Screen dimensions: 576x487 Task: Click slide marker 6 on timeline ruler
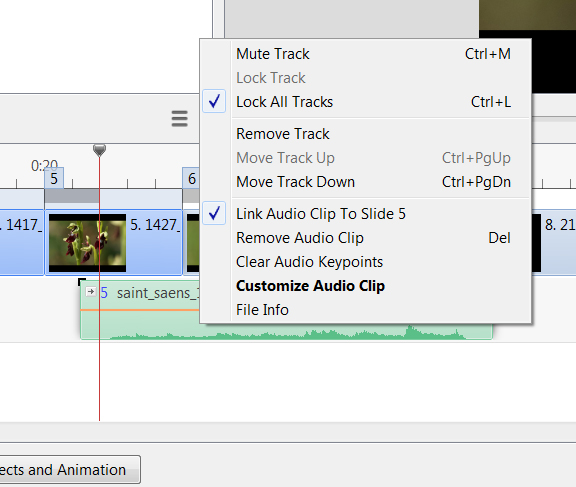[x=191, y=178]
